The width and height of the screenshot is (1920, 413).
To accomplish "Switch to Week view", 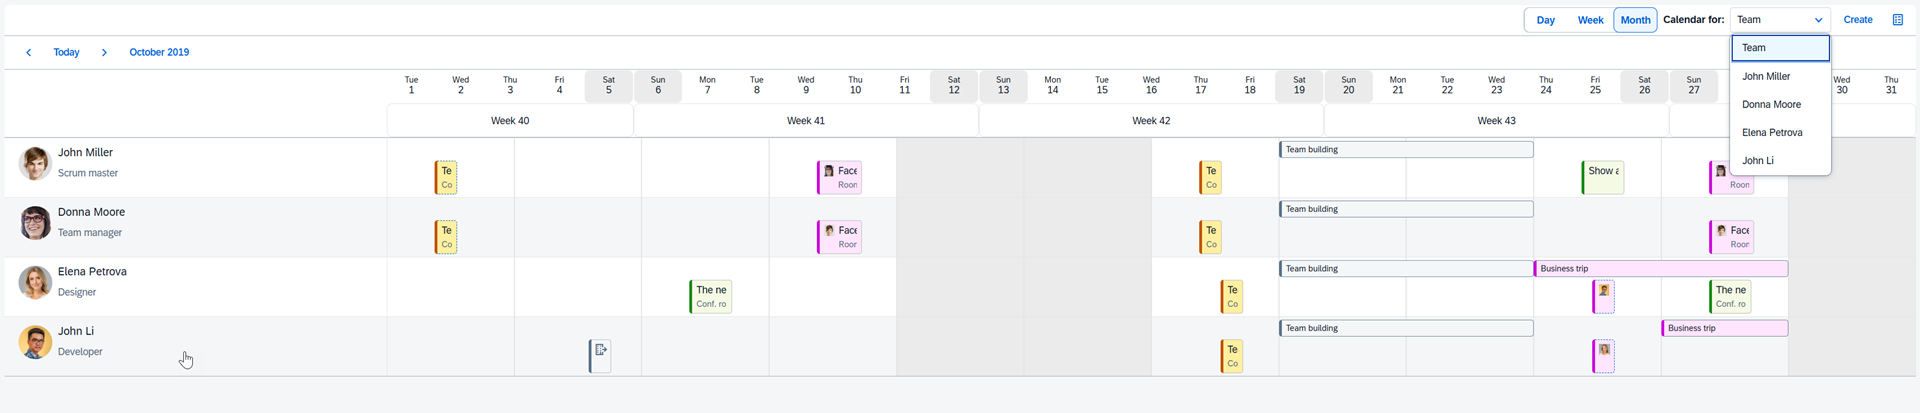I will click(1590, 20).
